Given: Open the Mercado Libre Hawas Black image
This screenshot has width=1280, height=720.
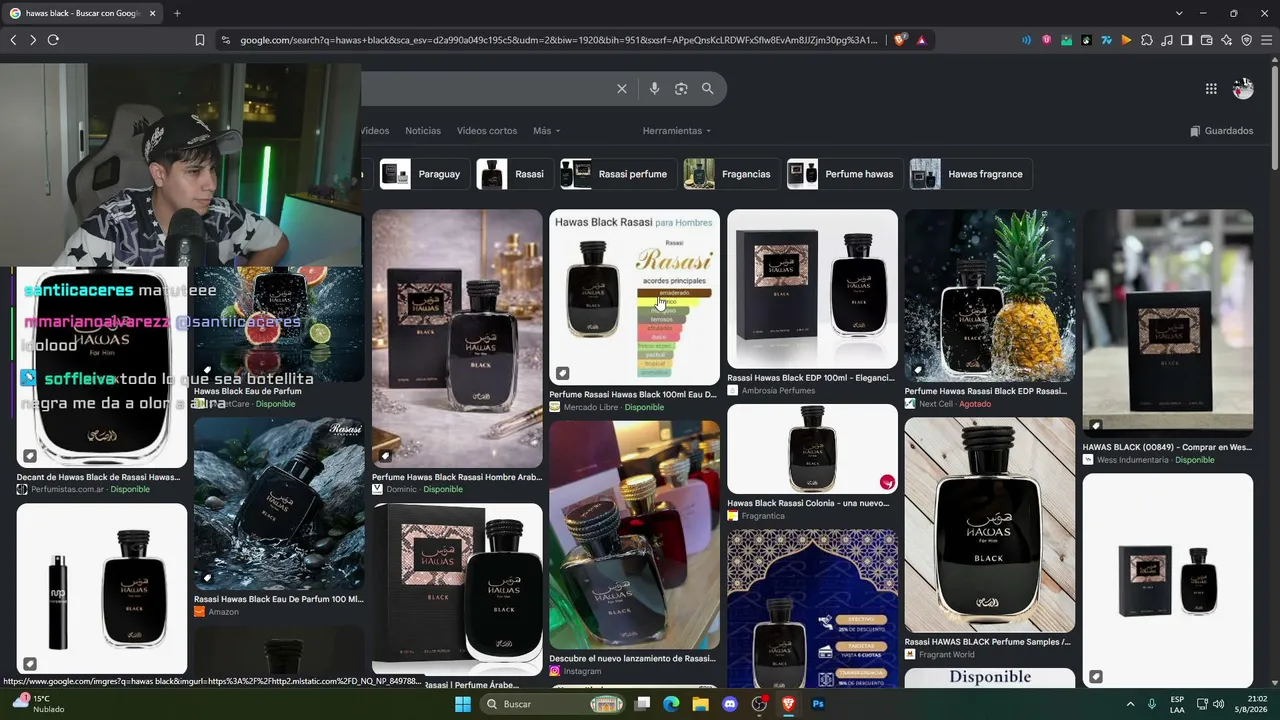Looking at the screenshot, I should [x=634, y=297].
